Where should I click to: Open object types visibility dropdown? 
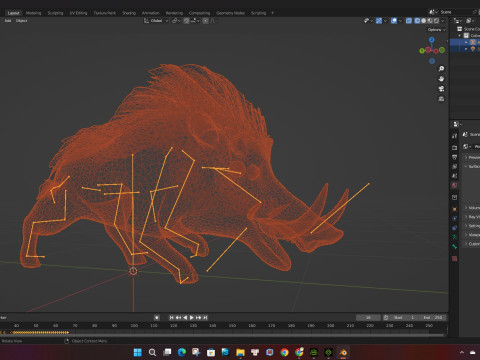[x=368, y=21]
